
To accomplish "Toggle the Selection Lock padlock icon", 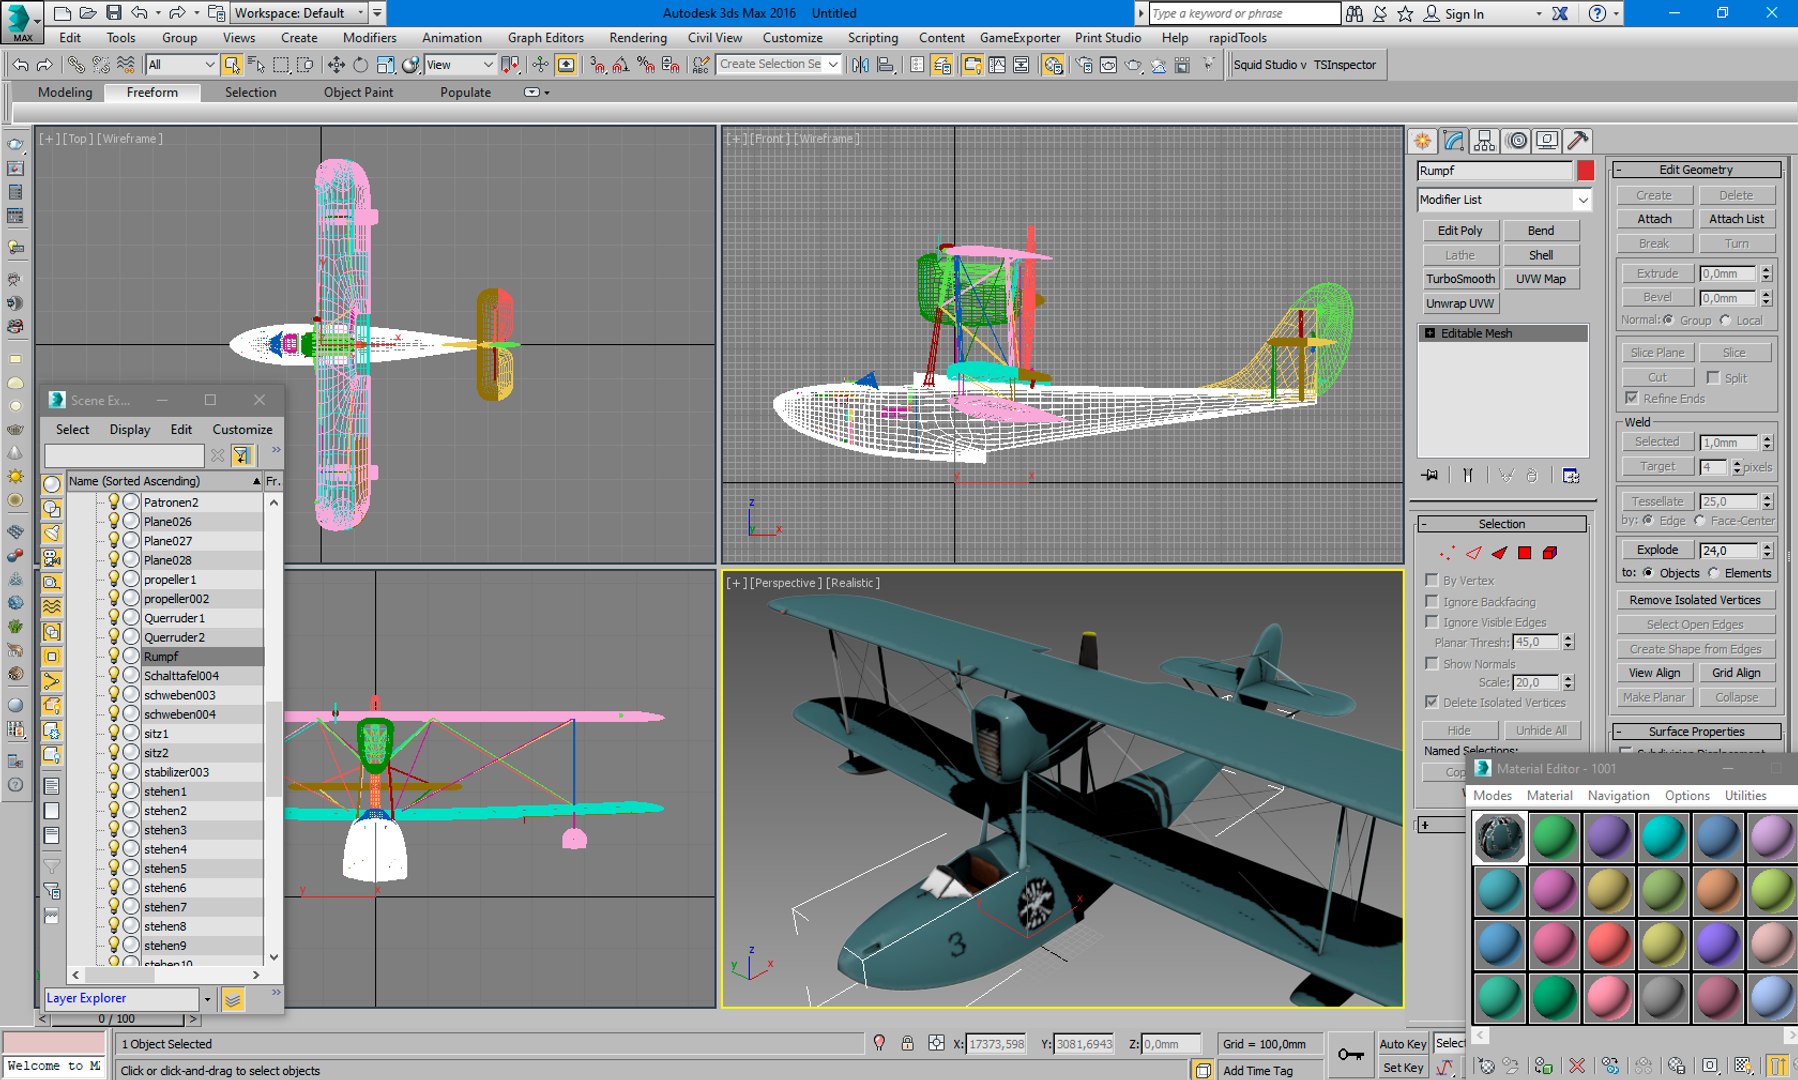I will point(907,1044).
